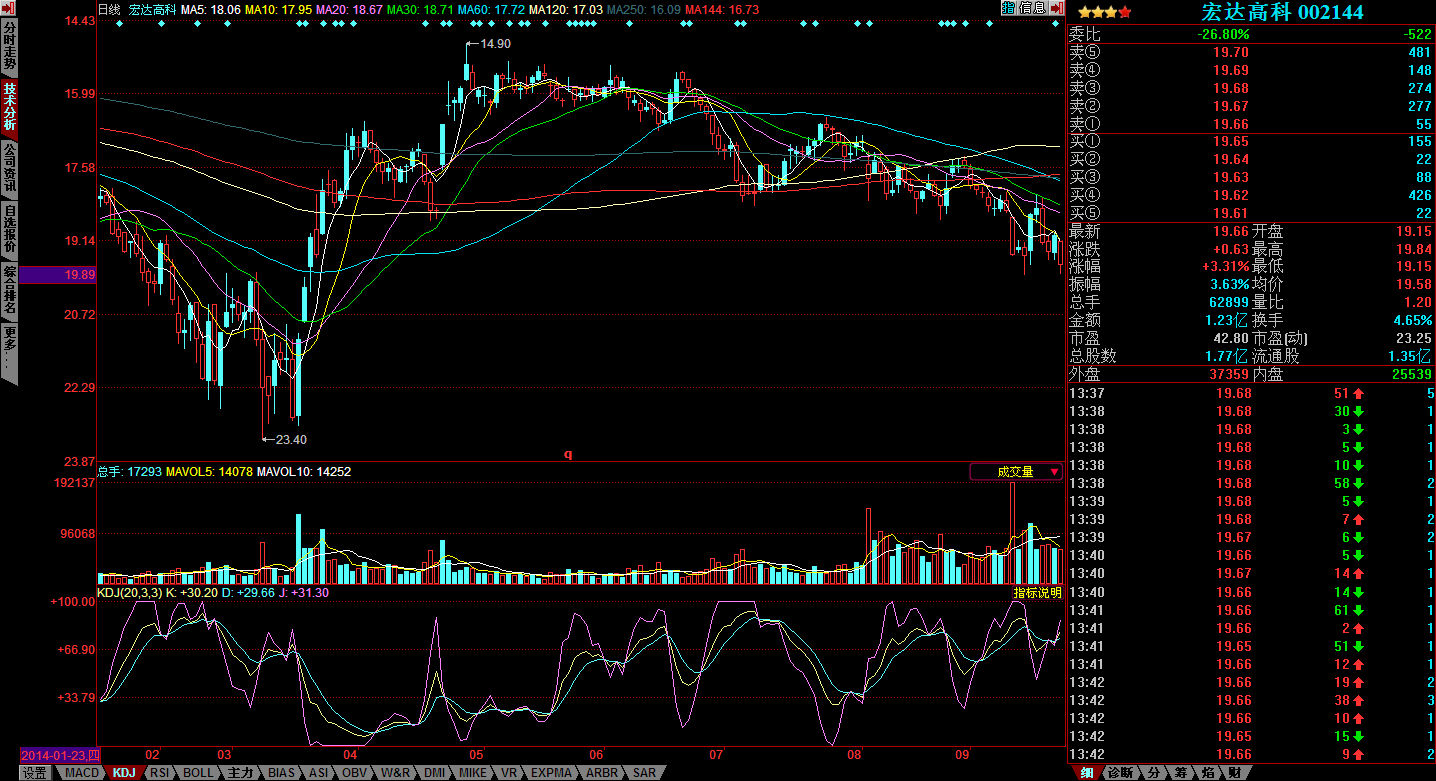Screen dimensions: 1436x781
Task: Switch indicator to BOLL
Action: click(198, 773)
